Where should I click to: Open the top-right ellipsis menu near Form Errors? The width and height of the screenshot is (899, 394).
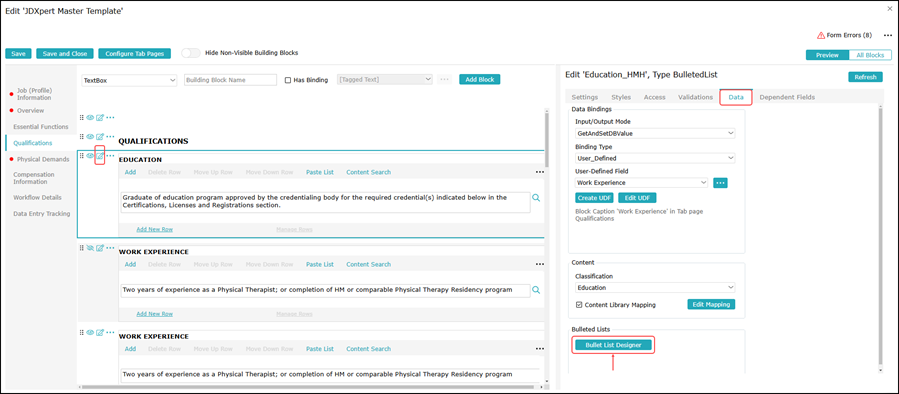888,35
